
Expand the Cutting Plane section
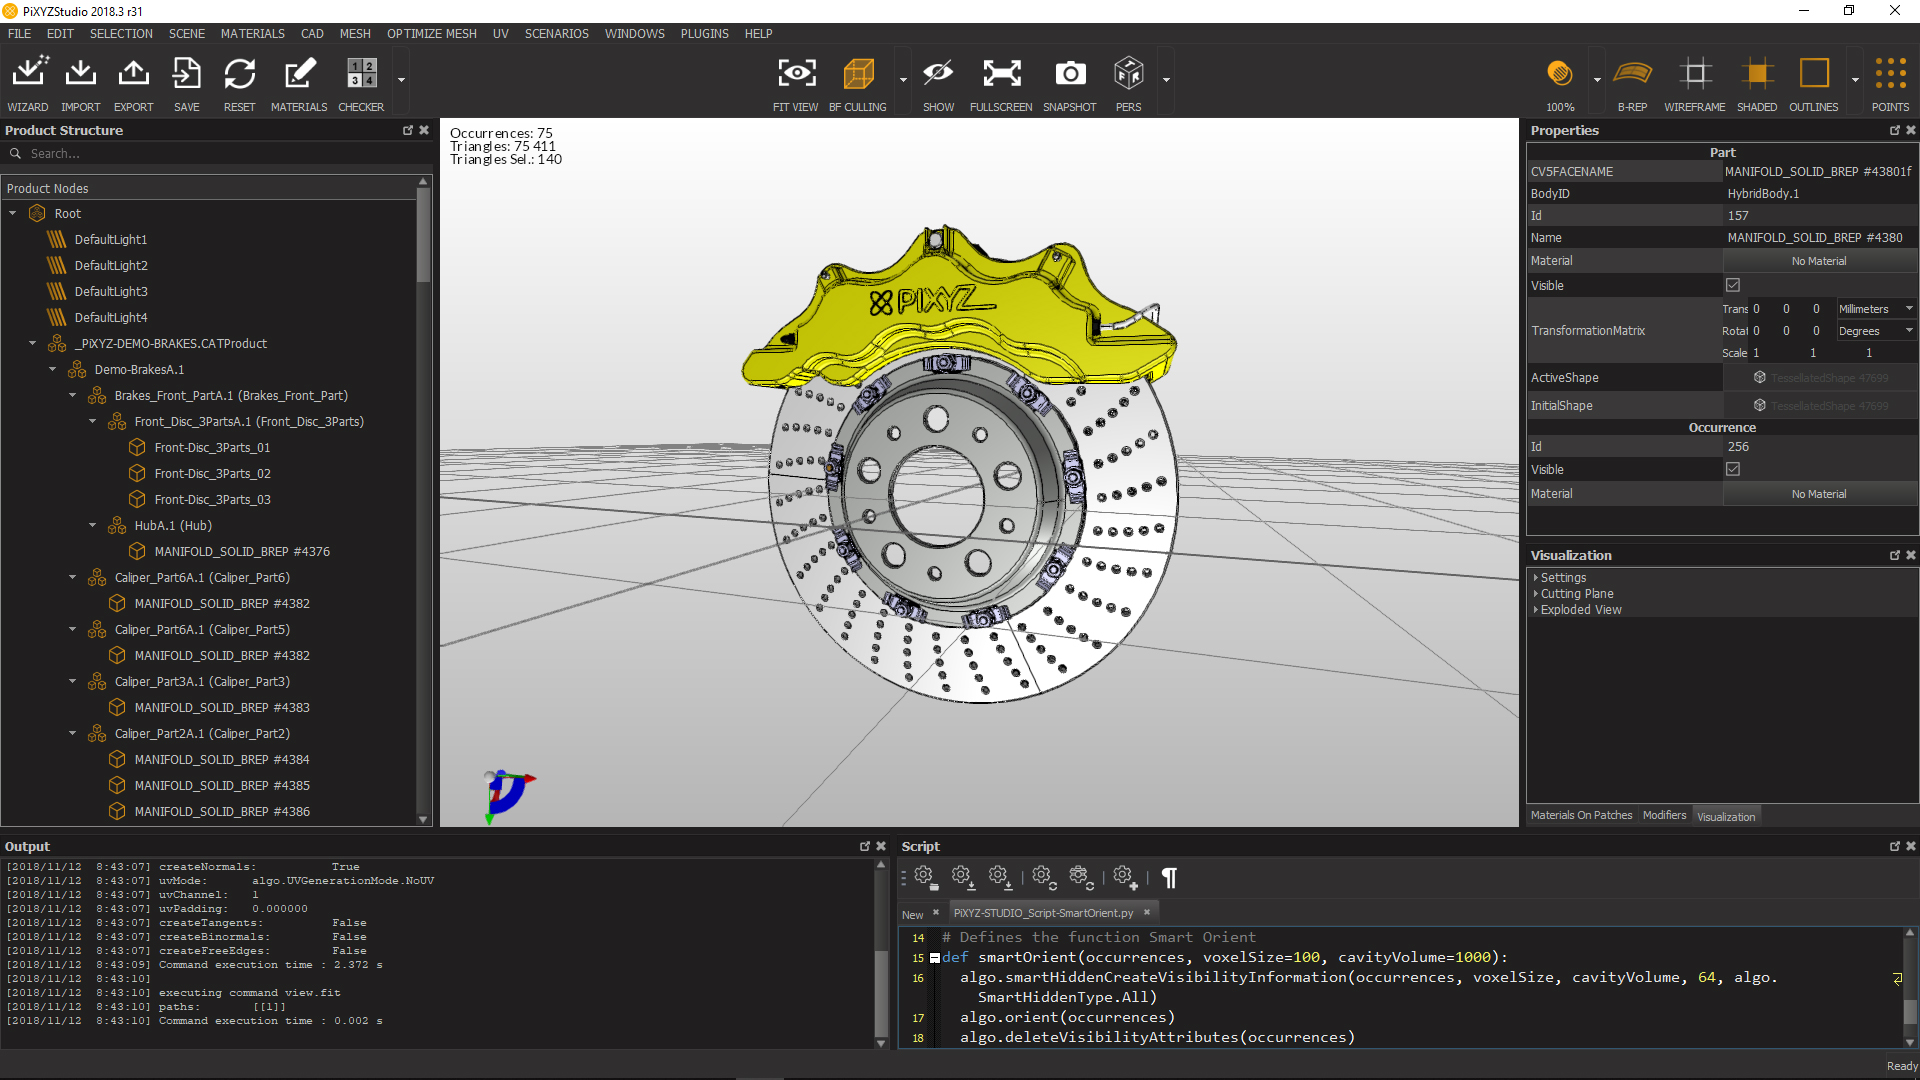(x=1576, y=594)
